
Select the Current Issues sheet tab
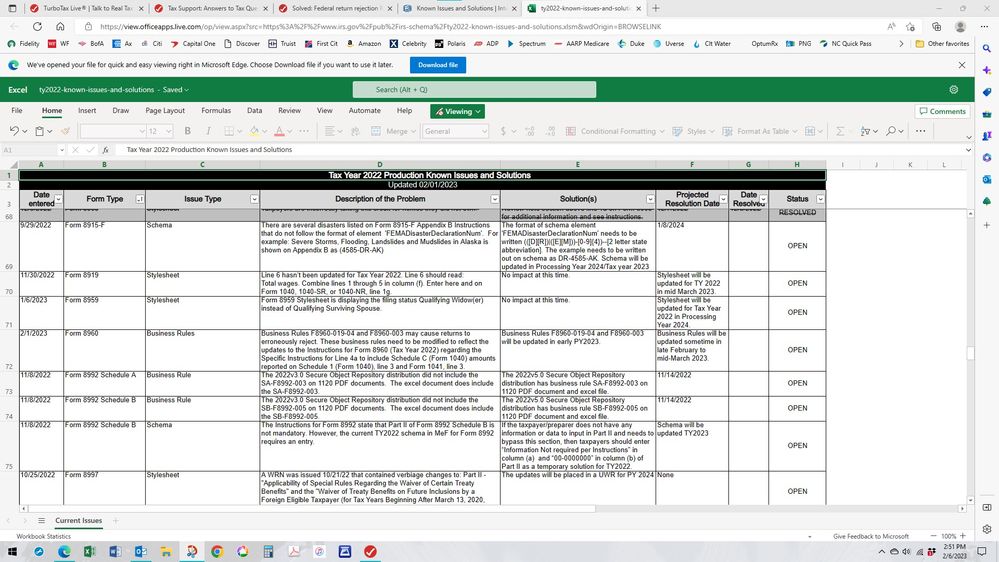pos(78,521)
